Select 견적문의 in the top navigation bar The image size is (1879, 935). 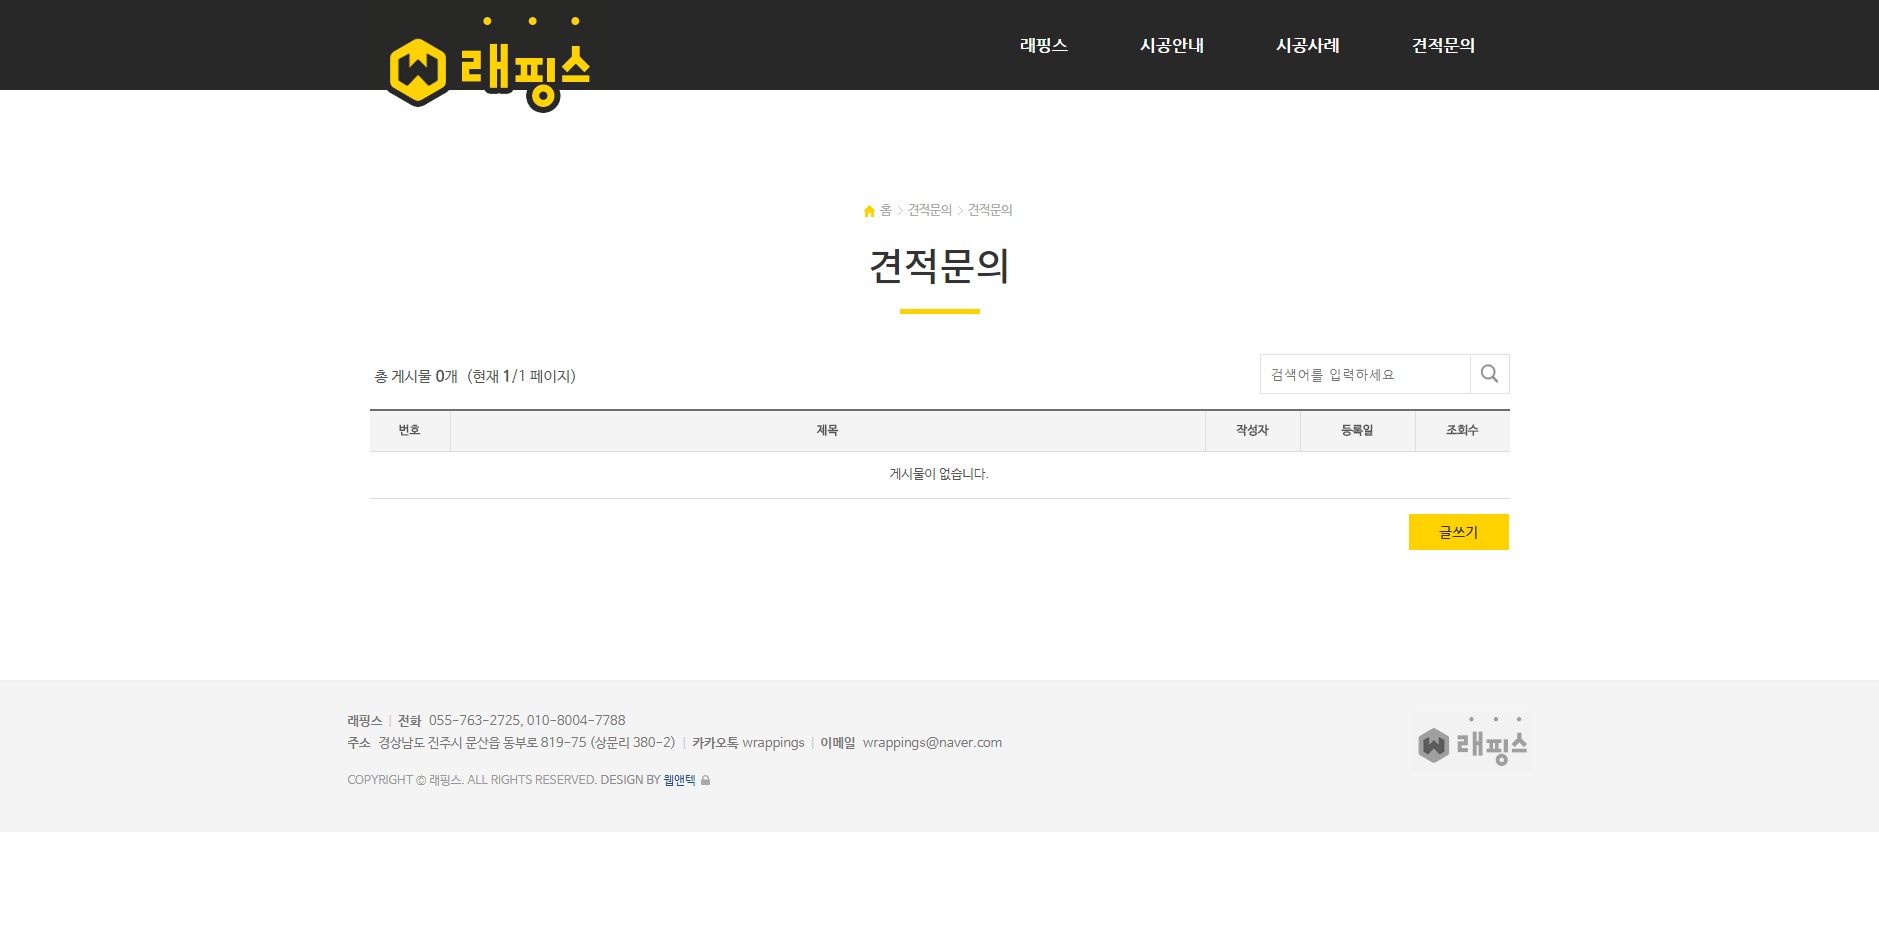tap(1442, 45)
